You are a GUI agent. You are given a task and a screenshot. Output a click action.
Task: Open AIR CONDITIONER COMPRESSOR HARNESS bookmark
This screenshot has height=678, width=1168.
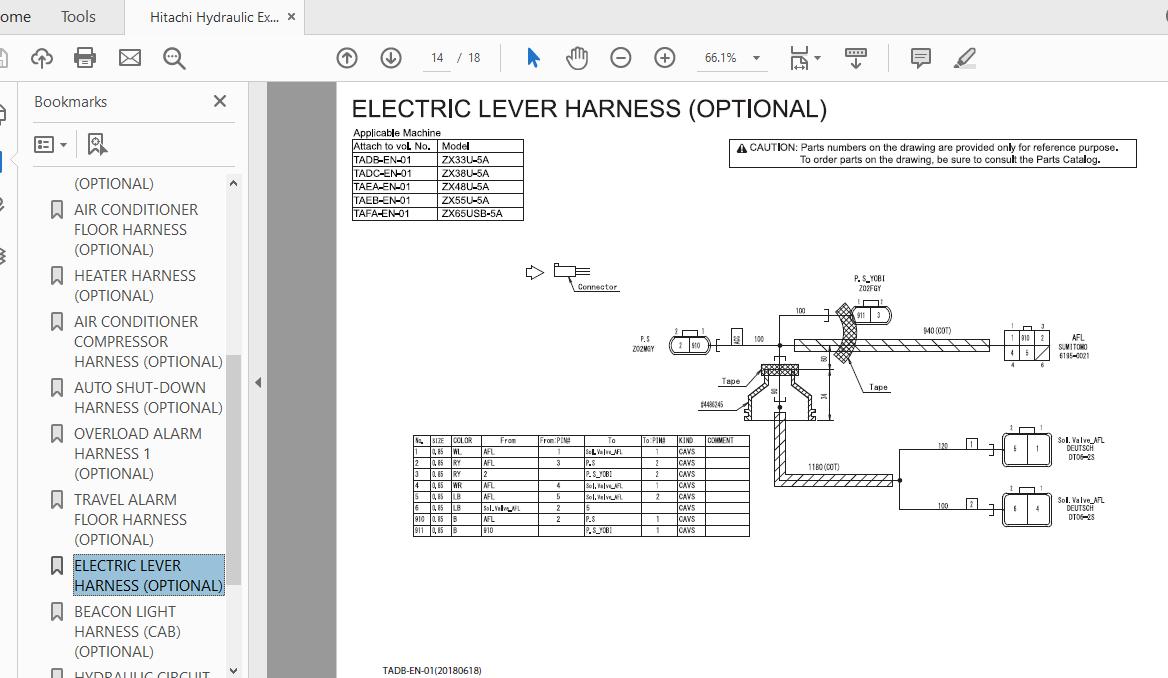[148, 341]
